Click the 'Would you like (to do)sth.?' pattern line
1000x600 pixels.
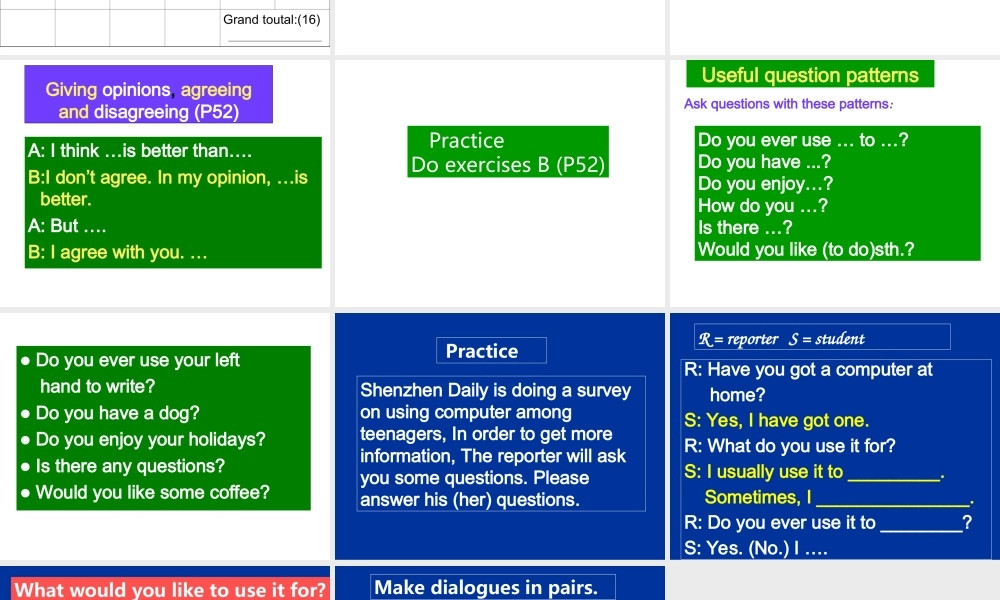pyautogui.click(x=806, y=249)
